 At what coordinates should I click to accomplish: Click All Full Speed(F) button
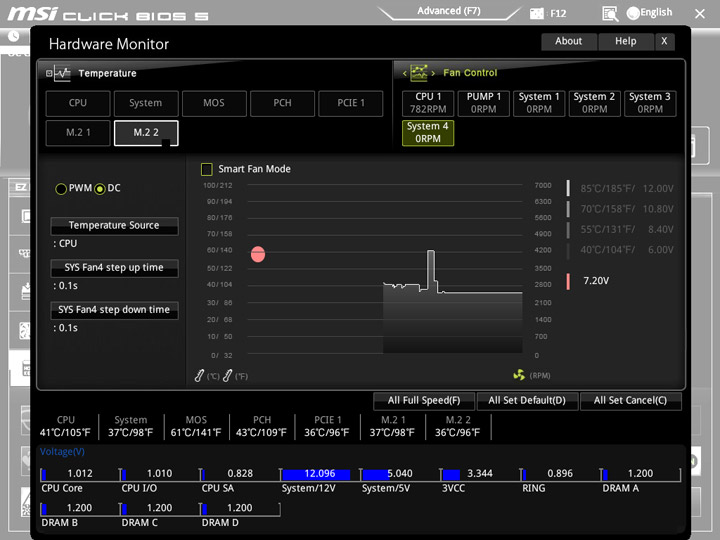click(424, 401)
